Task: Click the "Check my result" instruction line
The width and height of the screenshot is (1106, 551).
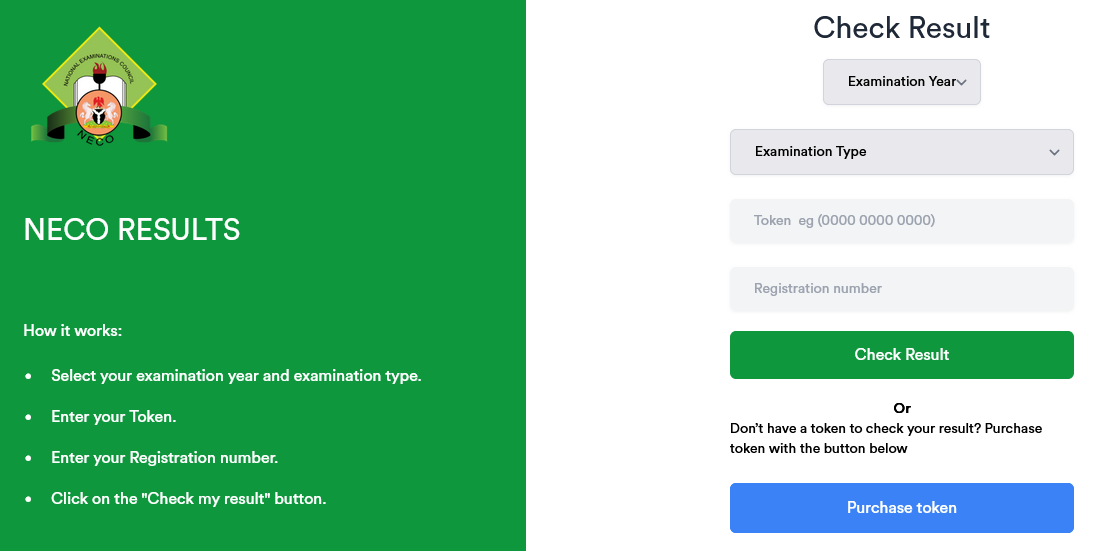Action: tap(188, 498)
